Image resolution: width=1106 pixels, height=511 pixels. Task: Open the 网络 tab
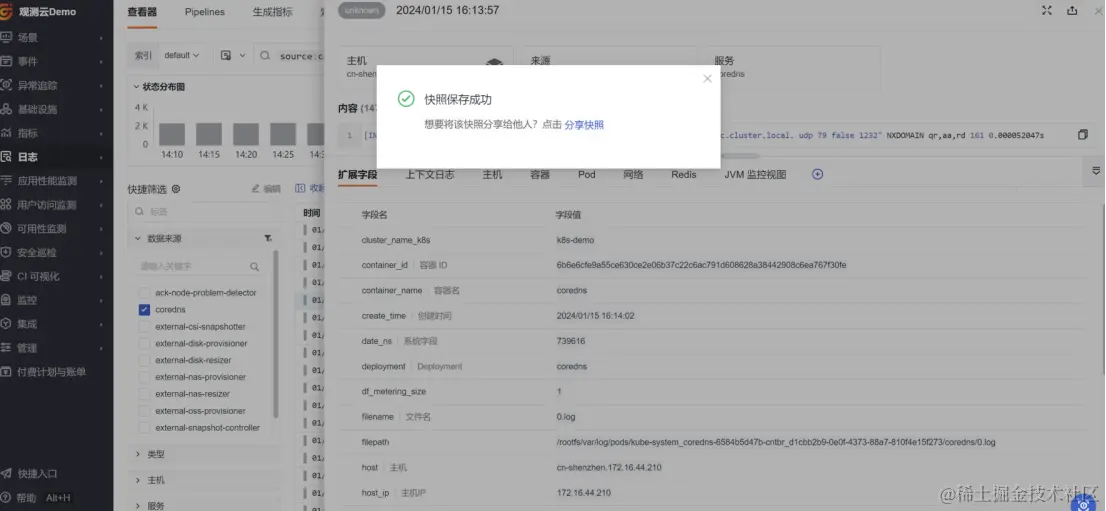633,174
